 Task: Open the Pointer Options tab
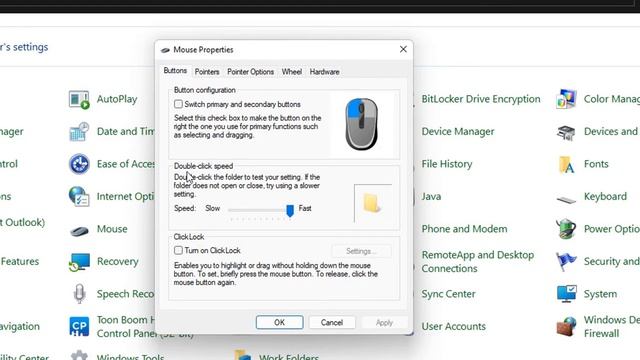pyautogui.click(x=251, y=72)
